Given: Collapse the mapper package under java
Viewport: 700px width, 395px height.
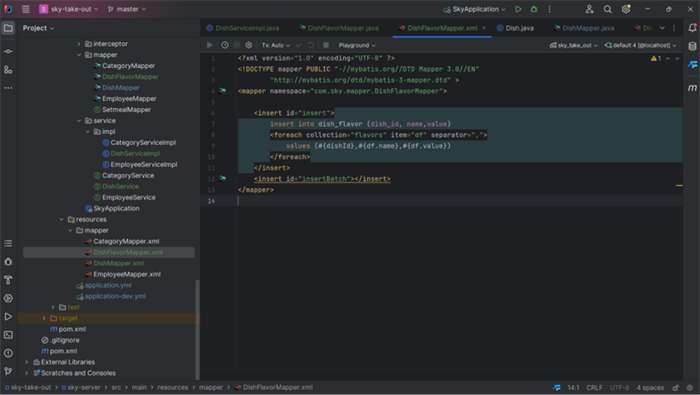Looking at the screenshot, I should point(79,55).
